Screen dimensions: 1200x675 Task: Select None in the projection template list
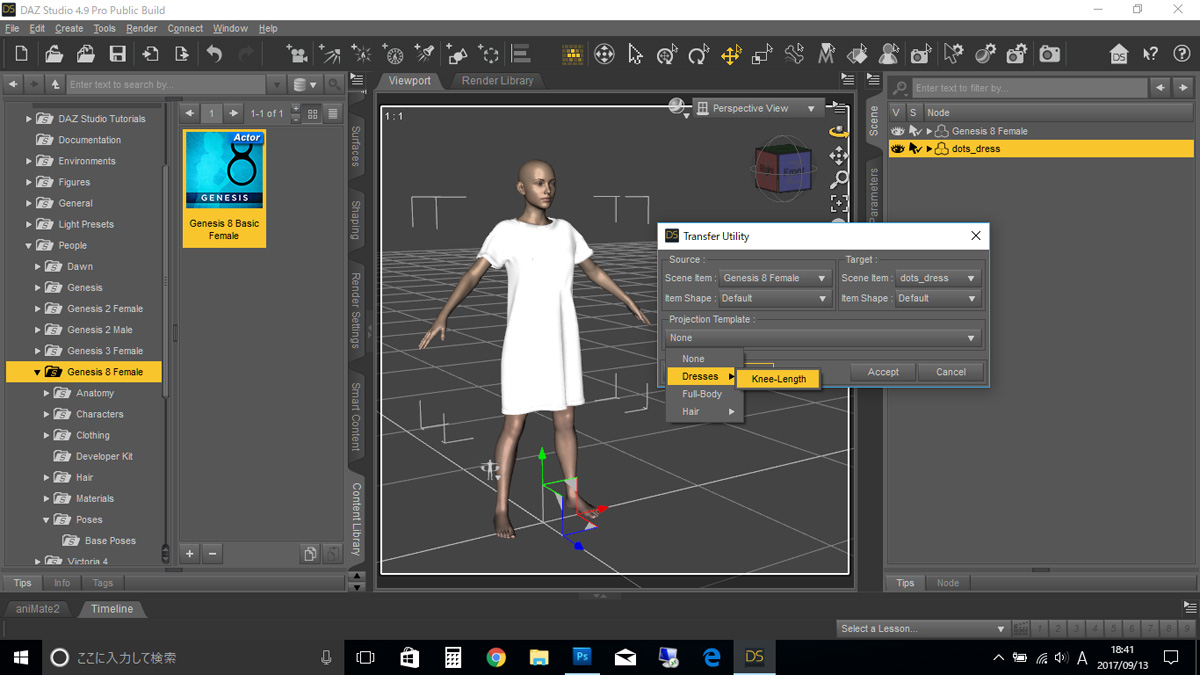click(x=693, y=359)
